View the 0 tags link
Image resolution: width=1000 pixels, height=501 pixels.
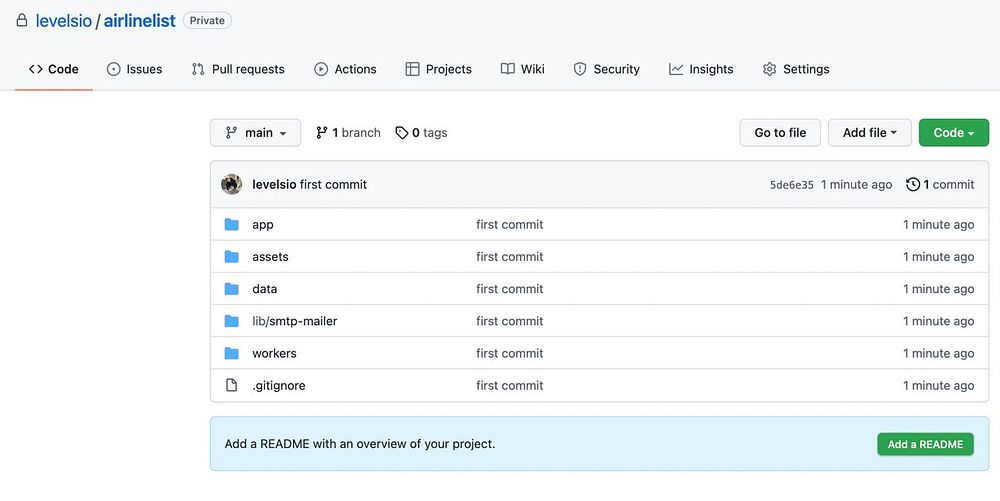point(422,133)
